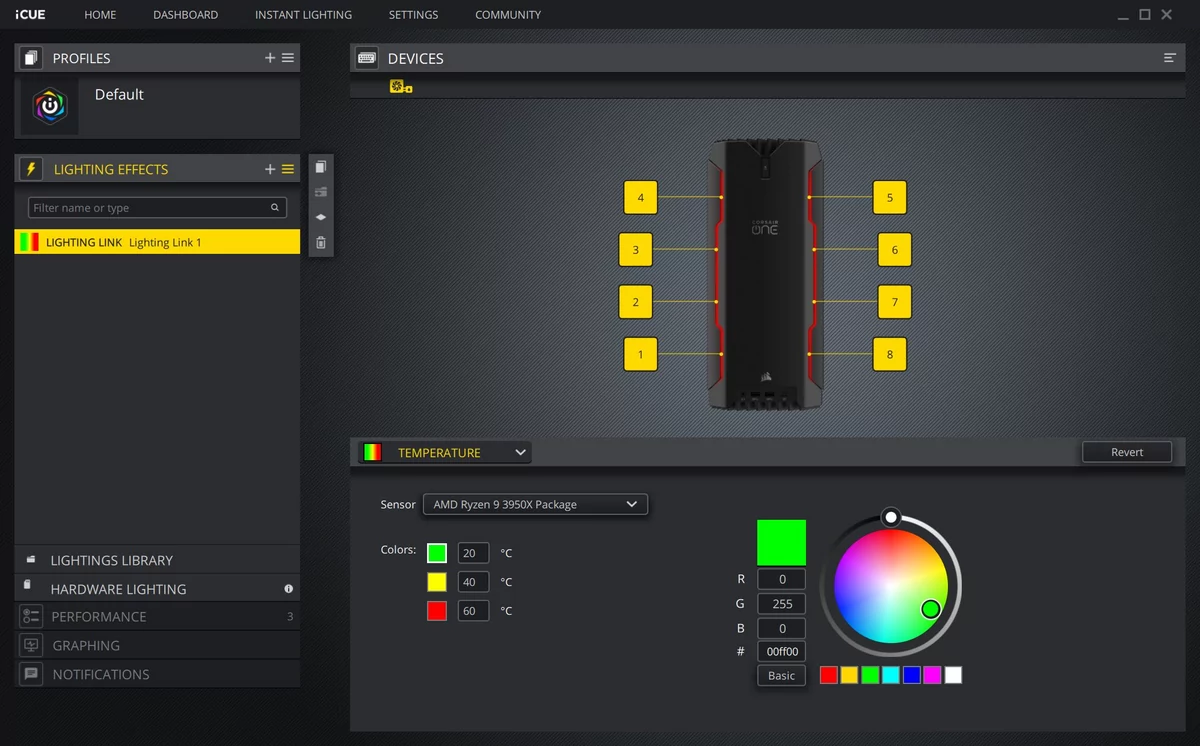Select LED zone 7 on the case
The height and width of the screenshot is (746, 1200).
(895, 302)
